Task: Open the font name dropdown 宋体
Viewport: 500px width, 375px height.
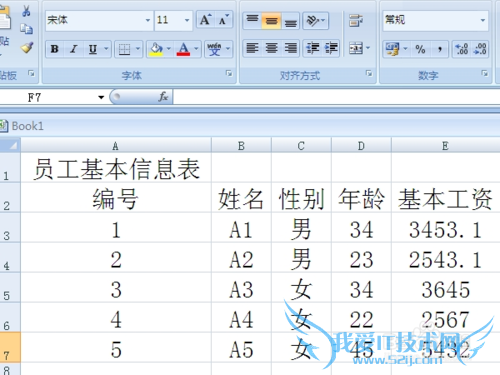Action: pos(148,20)
